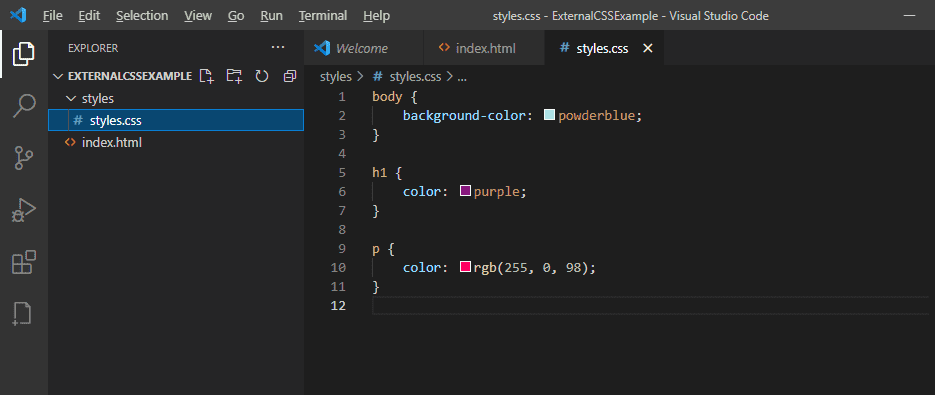Click the styles breadcrumb segment
Image resolution: width=935 pixels, height=395 pixels.
tap(336, 76)
